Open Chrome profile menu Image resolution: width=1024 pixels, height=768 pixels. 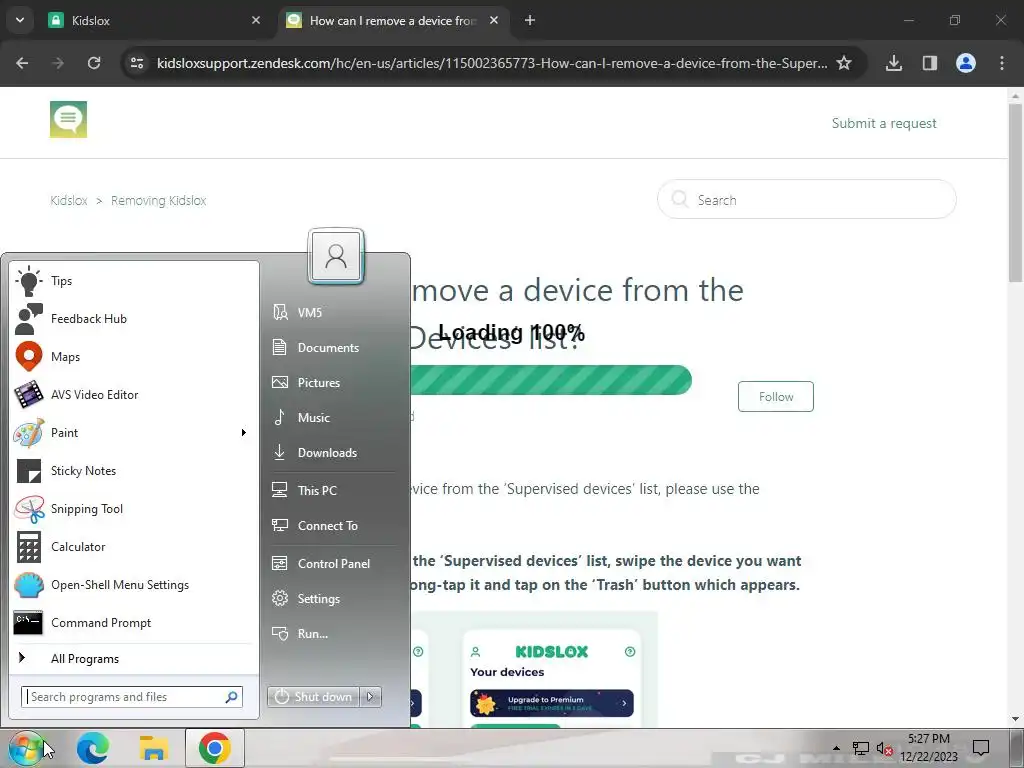click(966, 63)
